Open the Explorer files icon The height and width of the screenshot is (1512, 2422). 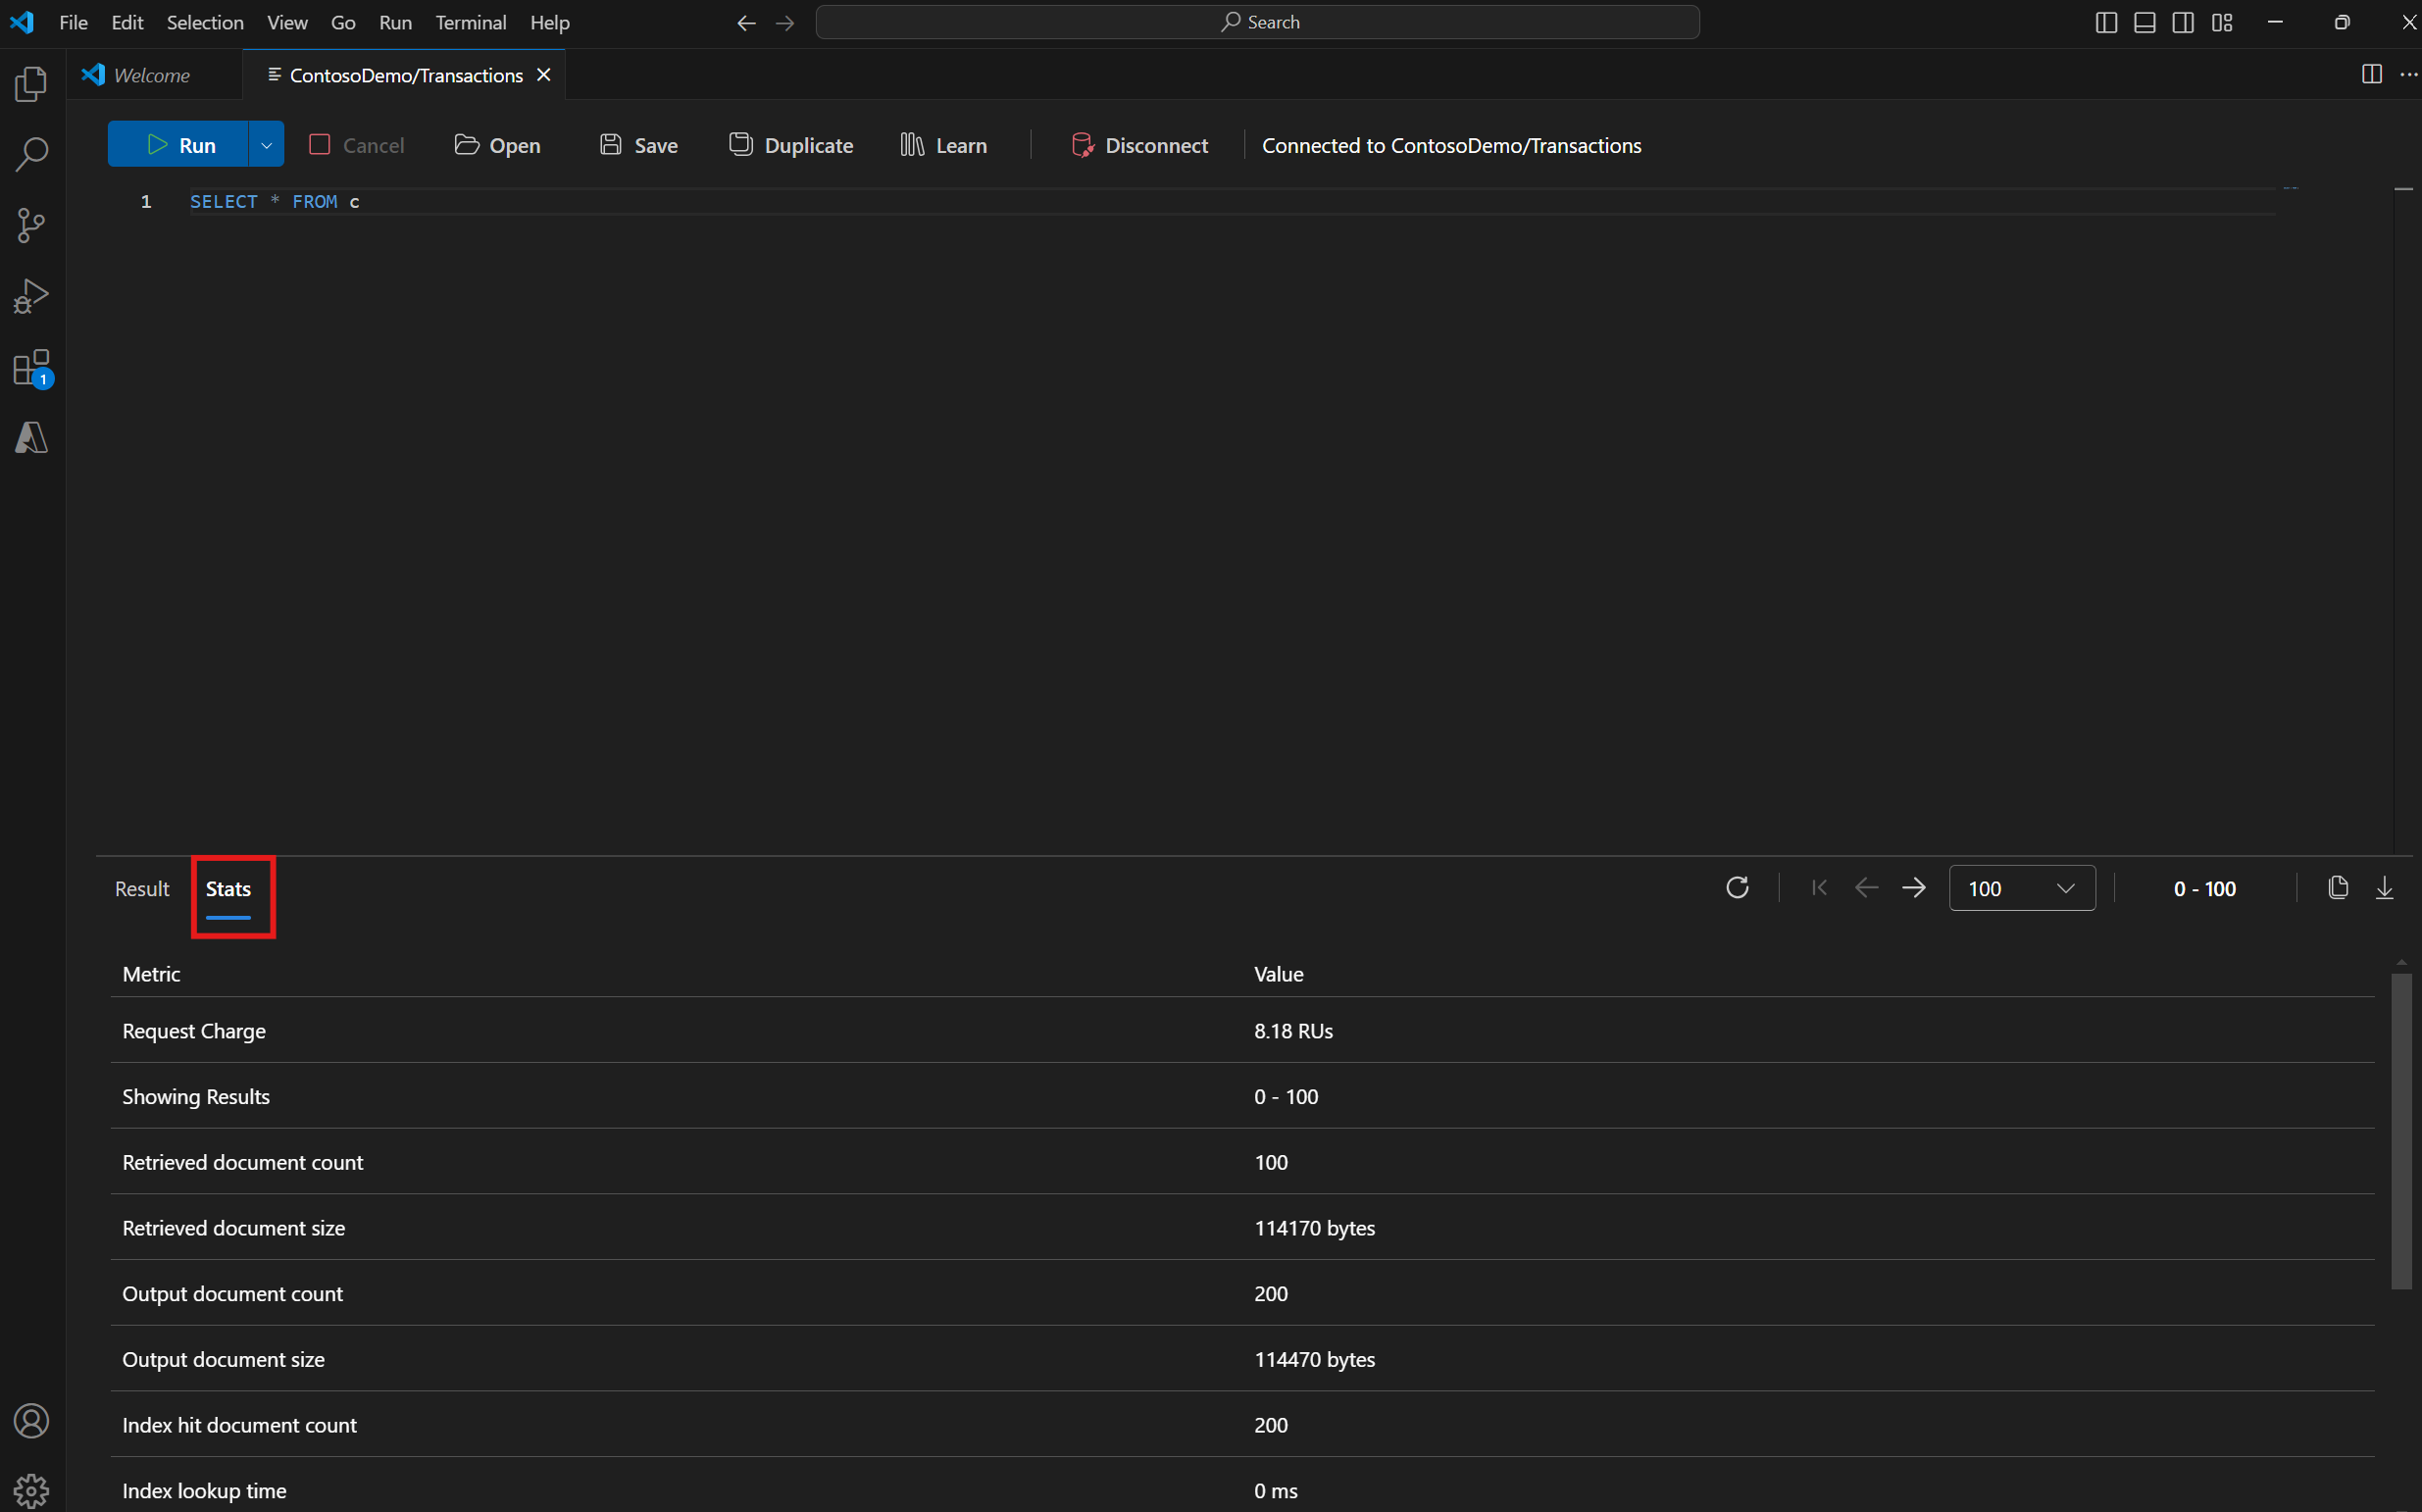[x=31, y=84]
